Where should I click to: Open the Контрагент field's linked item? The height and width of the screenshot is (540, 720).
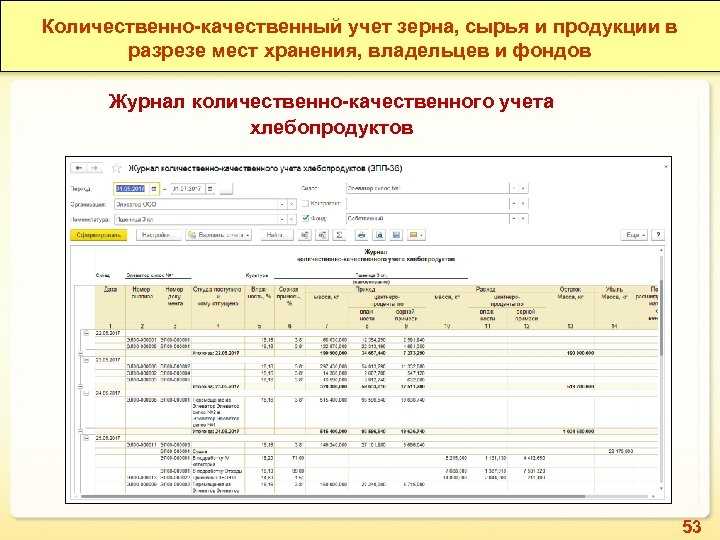(523, 203)
